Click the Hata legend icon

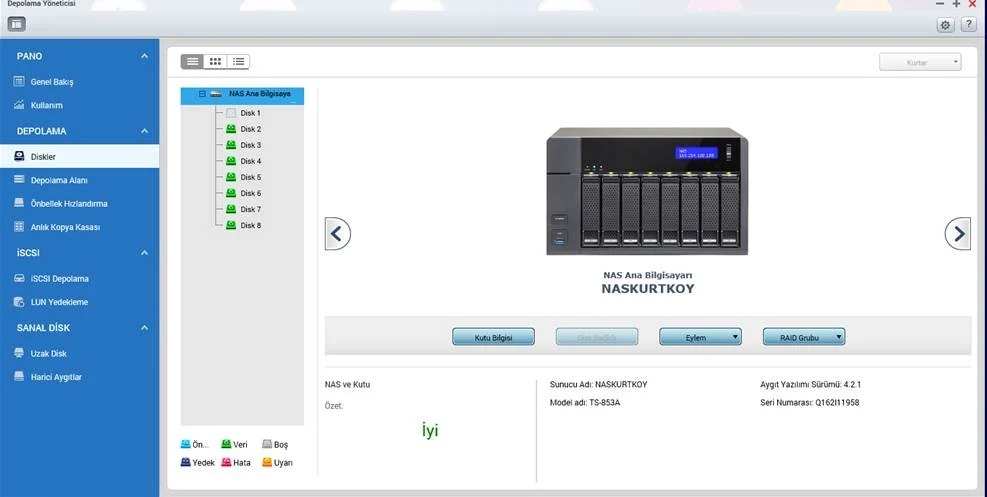(226, 462)
